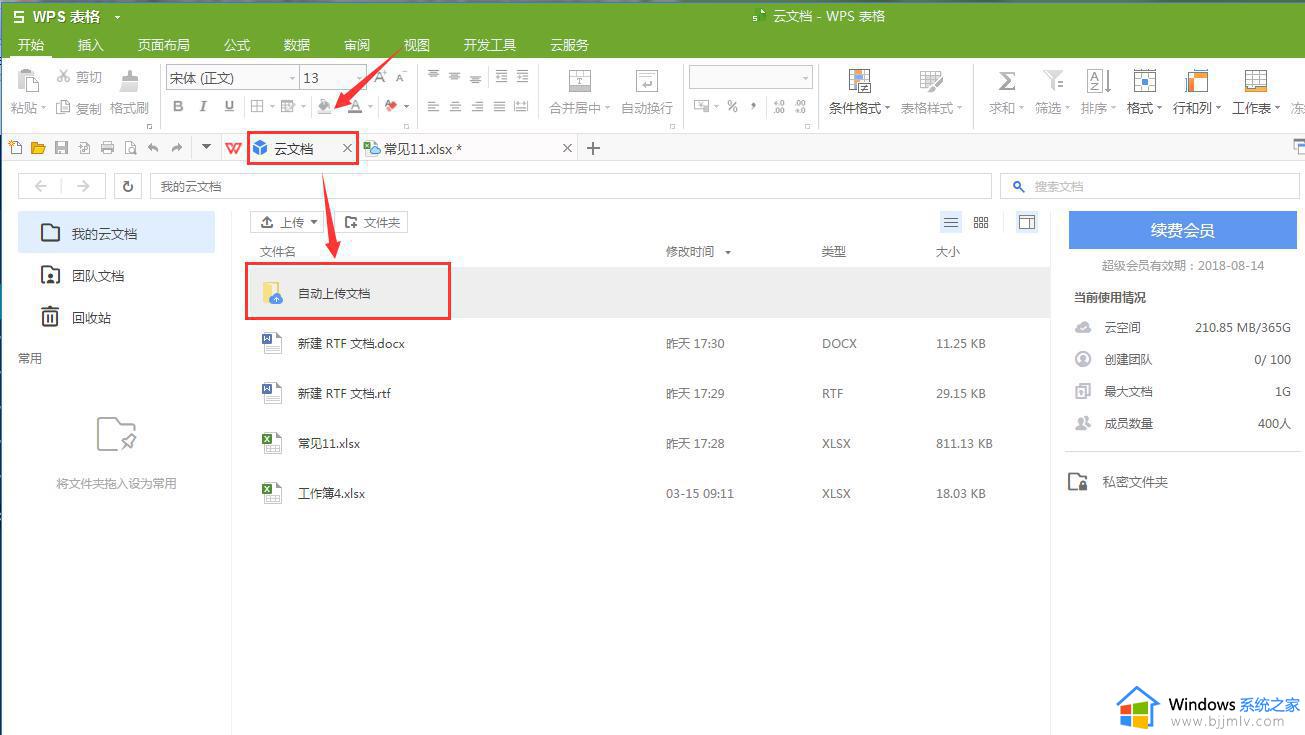1305x735 pixels.
Task: Toggle Italic formatting
Action: coord(203,106)
